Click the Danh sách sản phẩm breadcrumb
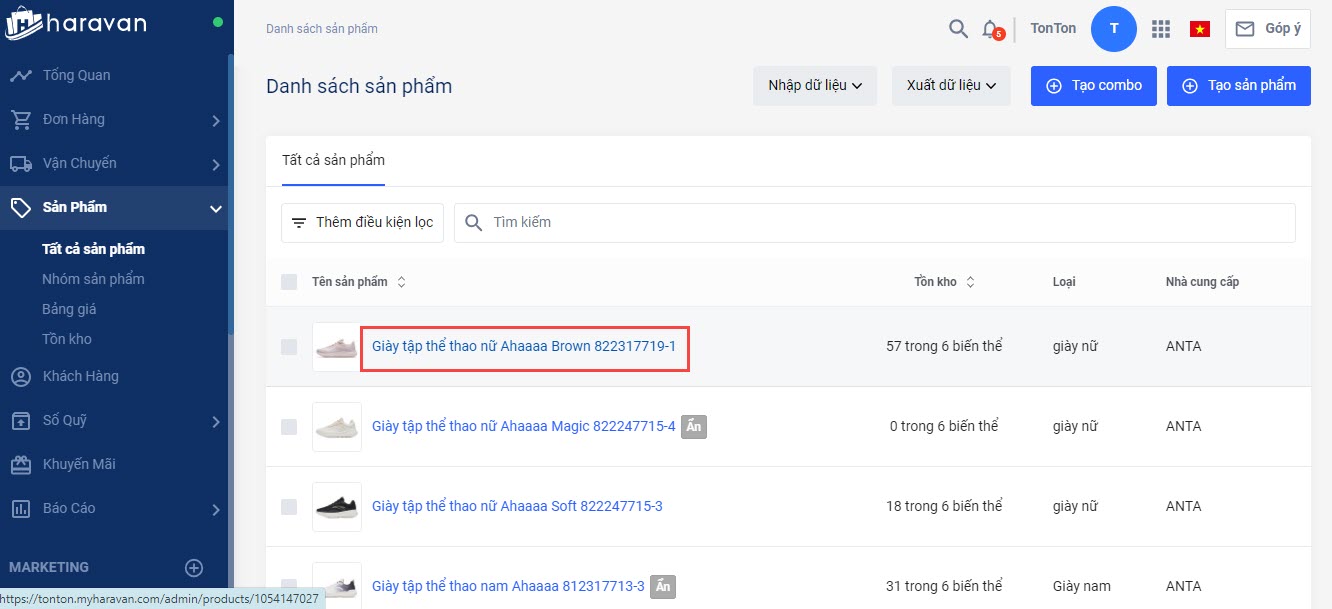 (322, 29)
